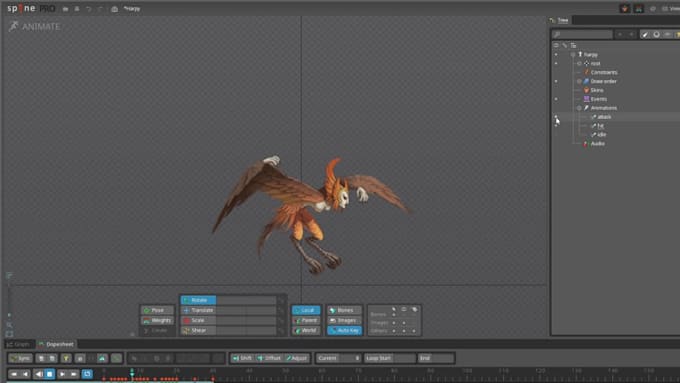
Task: Open the Views menu at top right
Action: point(671,9)
